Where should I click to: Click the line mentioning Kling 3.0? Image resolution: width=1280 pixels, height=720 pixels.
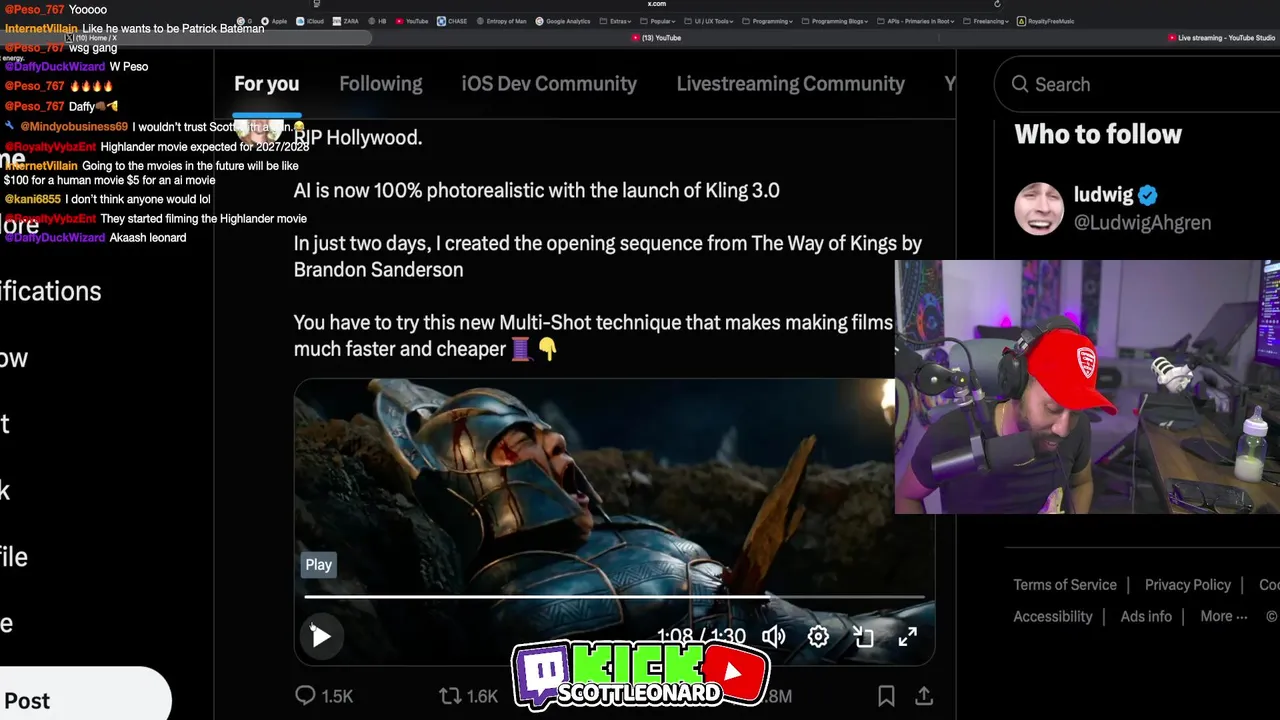tap(536, 190)
